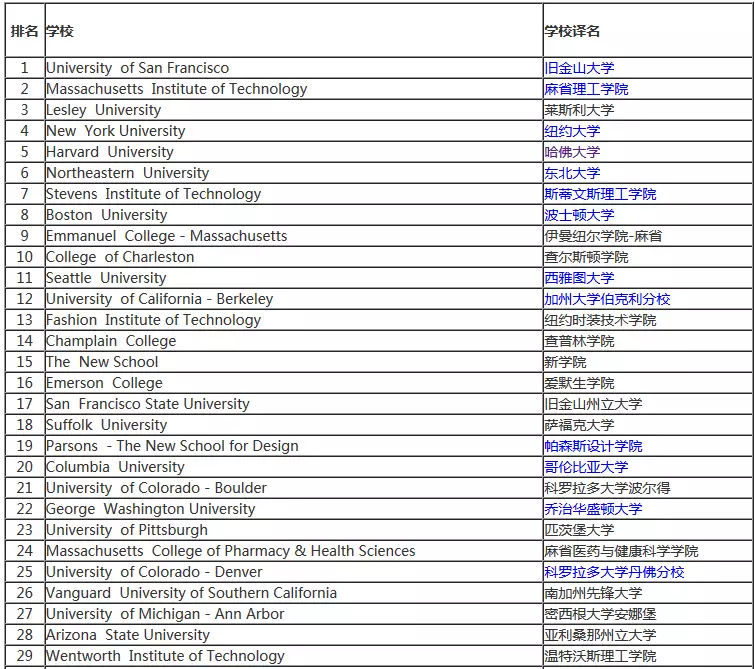Viewport: 755px width, 669px height.
Task: Click the 斯蒂文斯理工学院 link
Action: click(x=600, y=194)
